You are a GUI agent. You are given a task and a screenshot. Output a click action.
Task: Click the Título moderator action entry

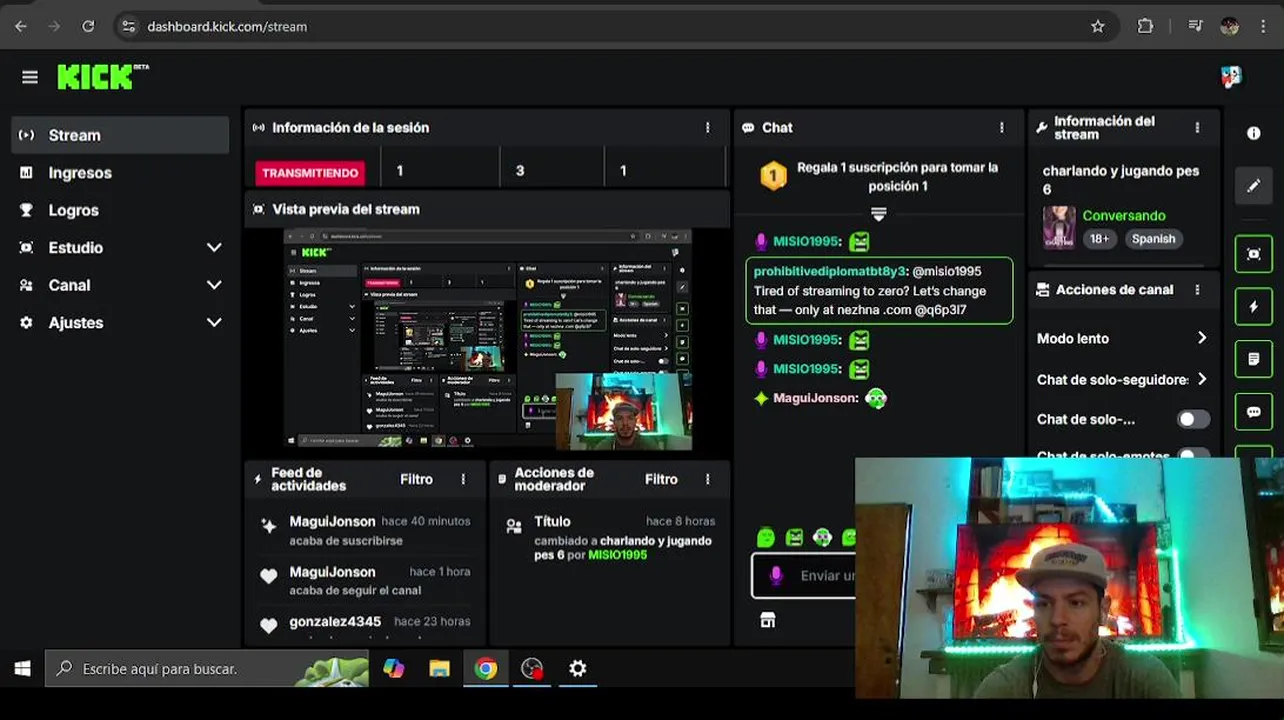coord(612,538)
